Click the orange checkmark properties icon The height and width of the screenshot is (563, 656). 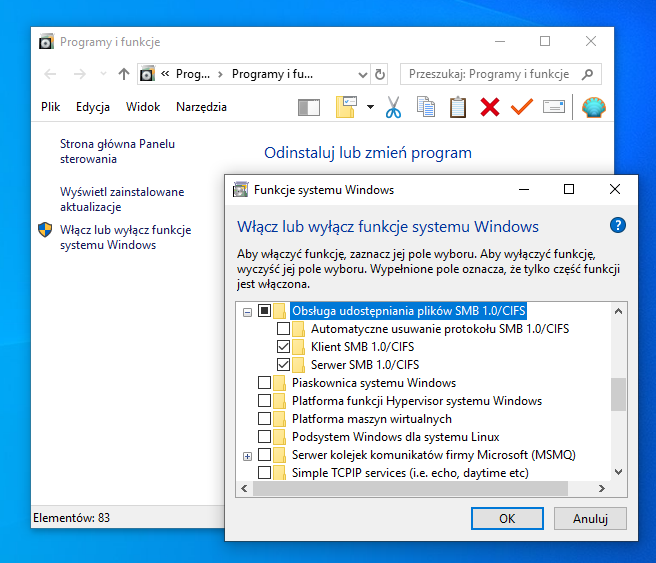click(x=522, y=107)
